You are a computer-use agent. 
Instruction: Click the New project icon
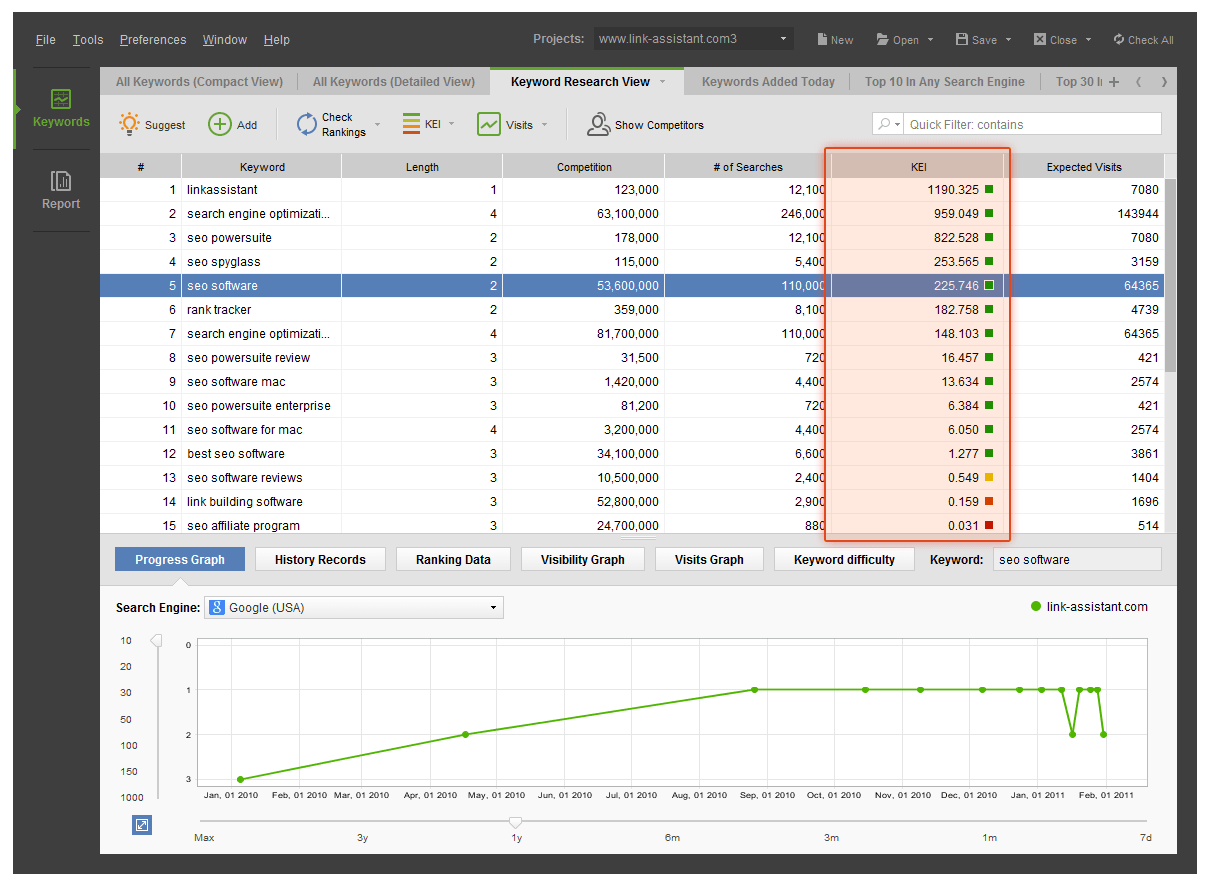pos(822,40)
